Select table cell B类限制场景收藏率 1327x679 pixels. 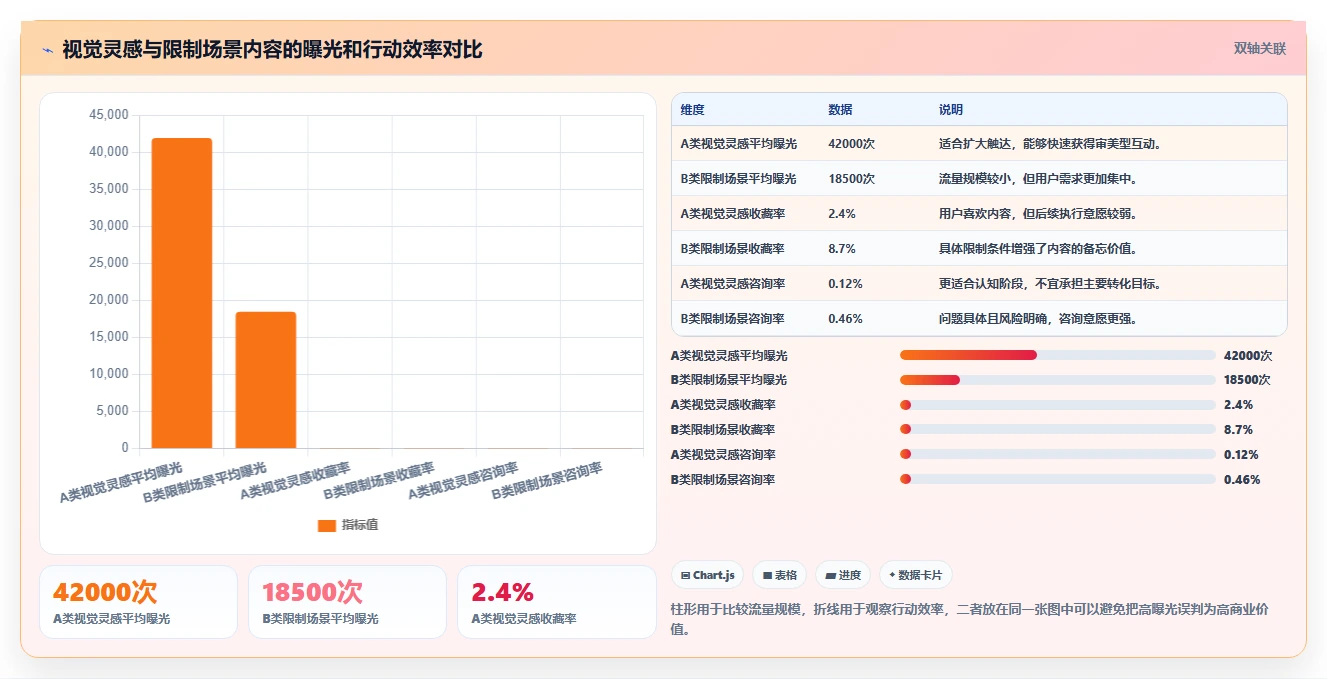click(x=733, y=249)
